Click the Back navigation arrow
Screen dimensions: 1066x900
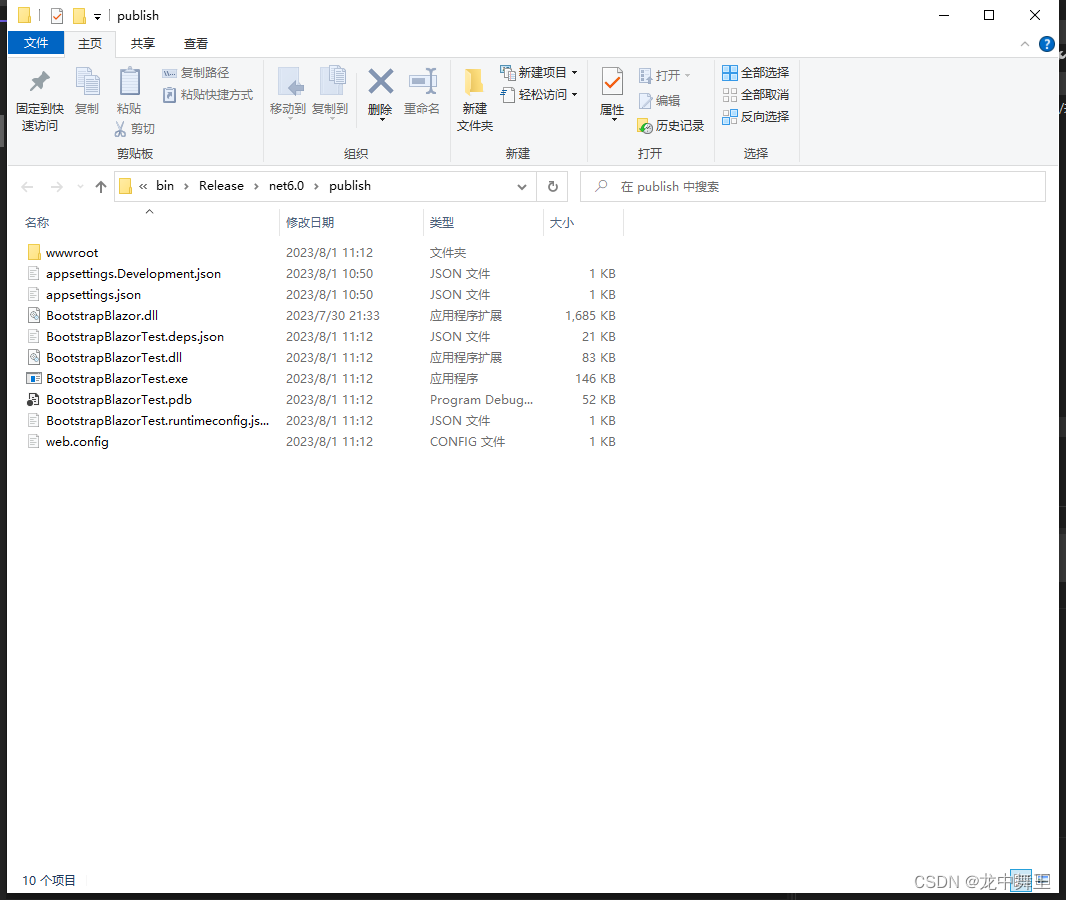click(28, 186)
